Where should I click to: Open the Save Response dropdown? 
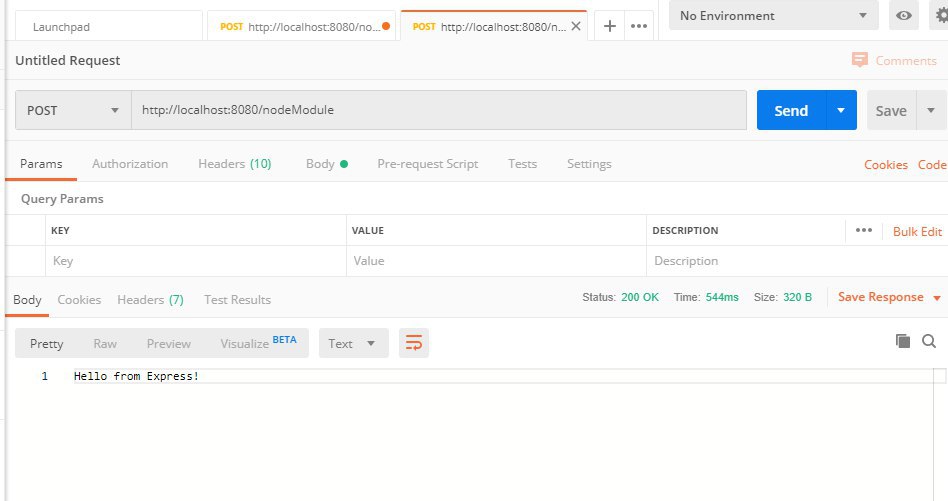[889, 297]
